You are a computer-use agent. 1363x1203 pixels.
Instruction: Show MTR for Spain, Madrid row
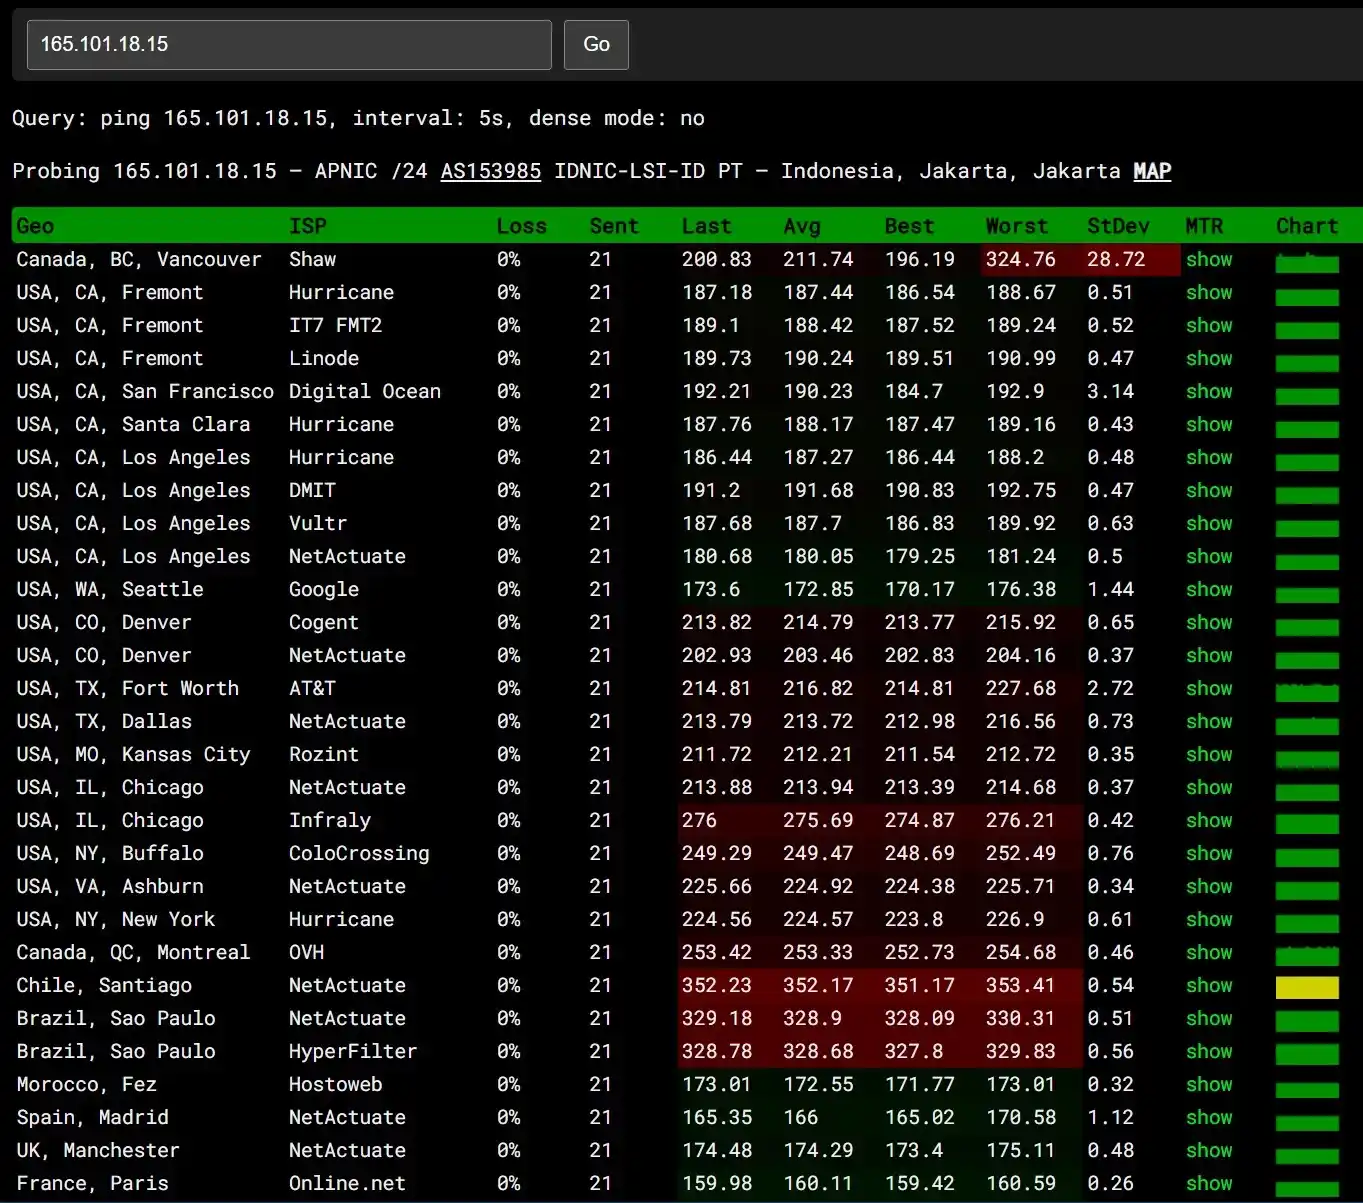click(x=1209, y=1117)
